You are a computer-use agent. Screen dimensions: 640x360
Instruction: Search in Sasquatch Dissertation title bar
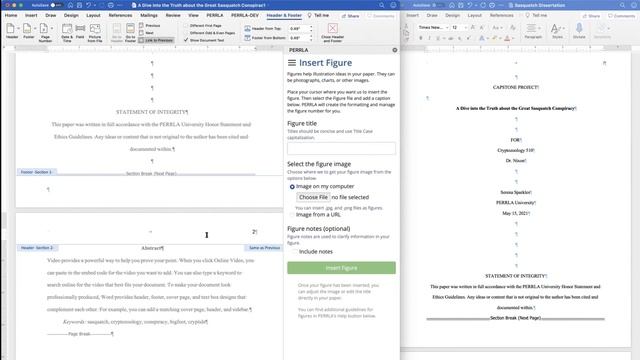622,5
